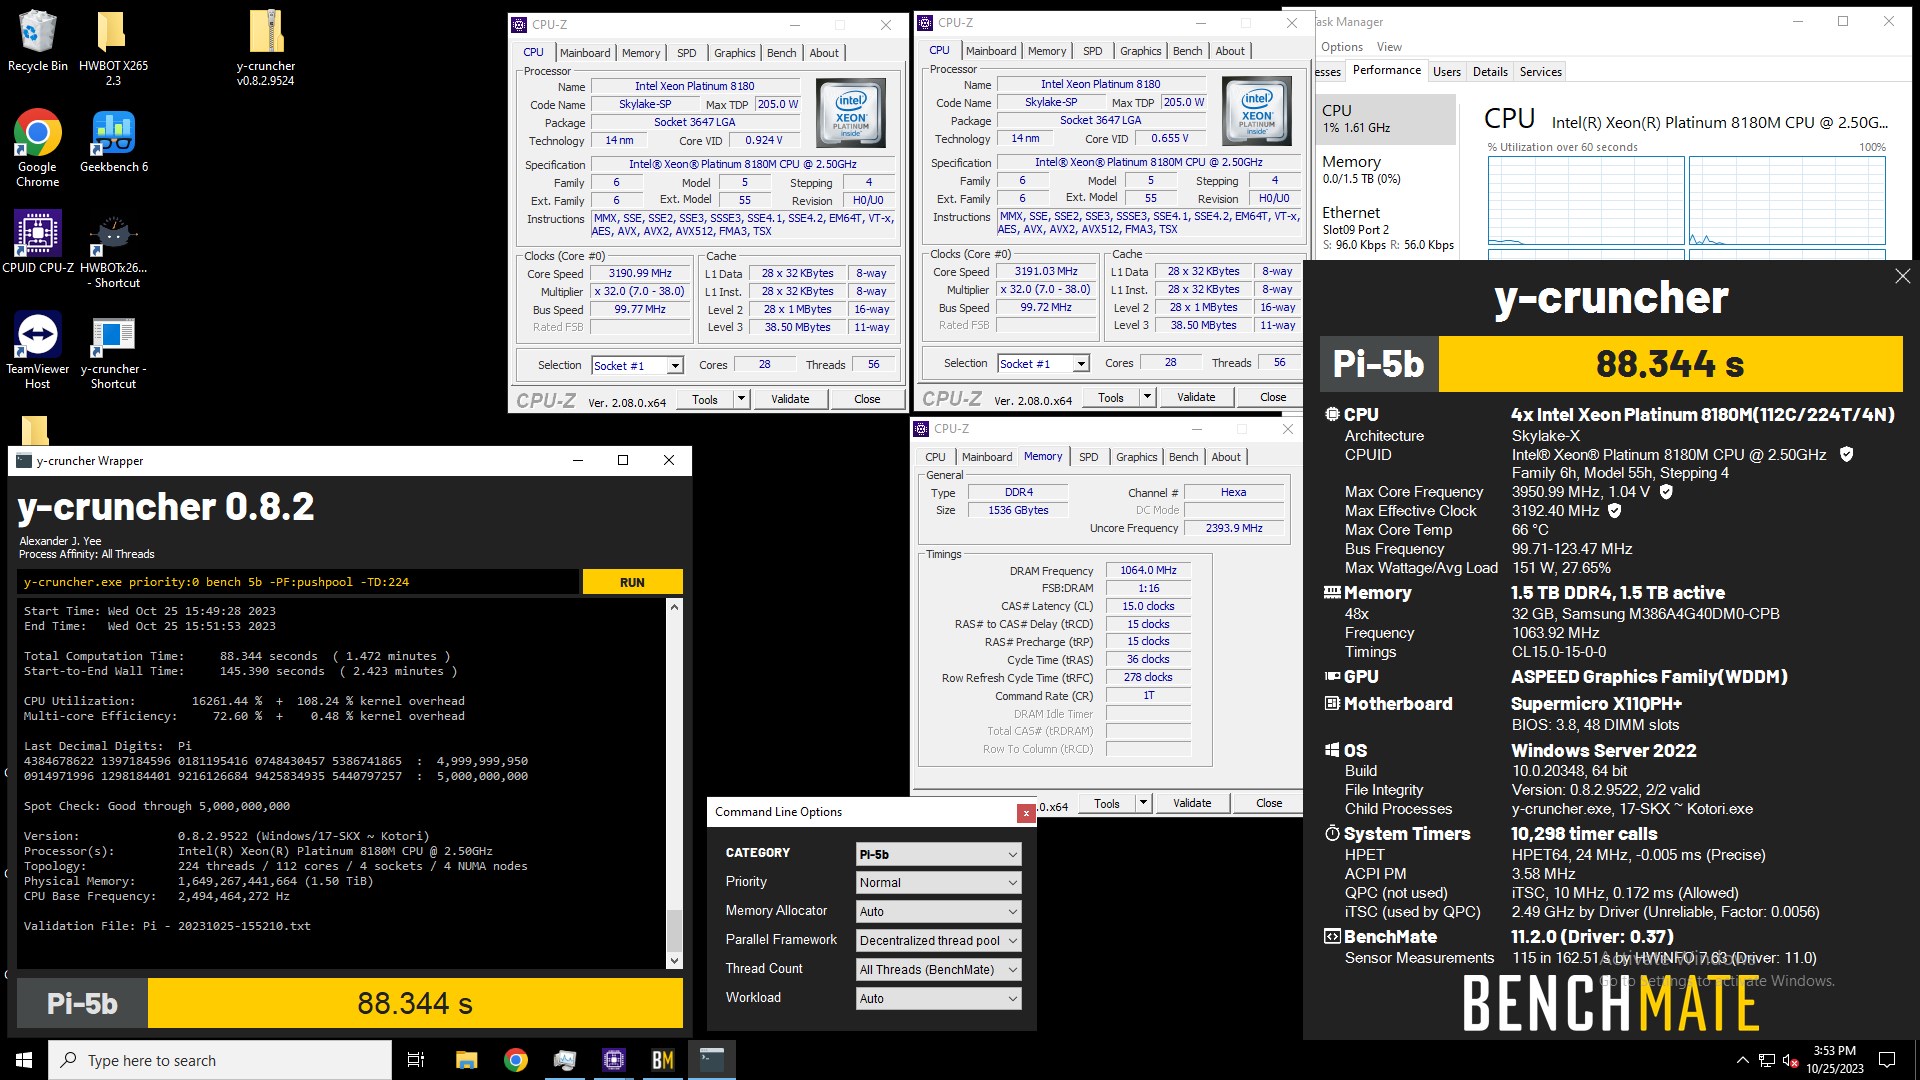
Task: Open Chrome from the taskbar
Action: pos(516,1060)
